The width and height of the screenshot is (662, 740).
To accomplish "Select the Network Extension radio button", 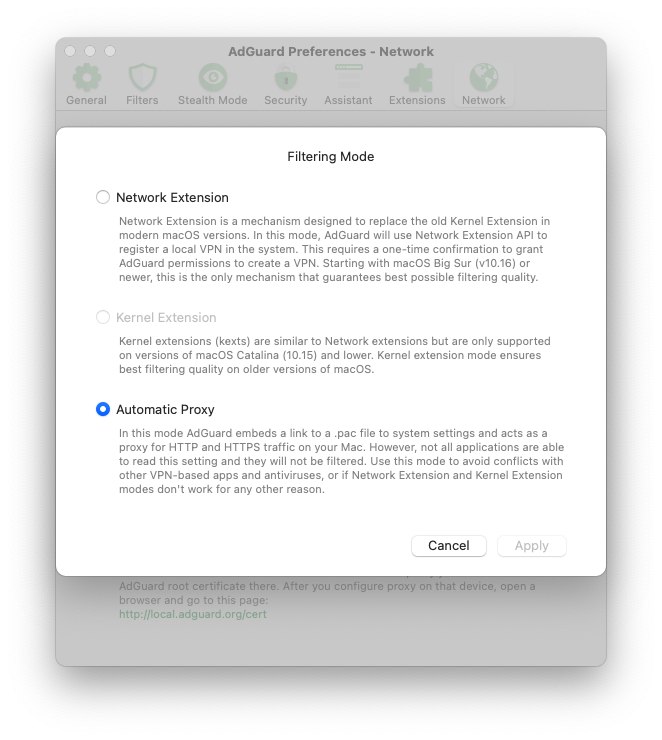I will (103, 197).
